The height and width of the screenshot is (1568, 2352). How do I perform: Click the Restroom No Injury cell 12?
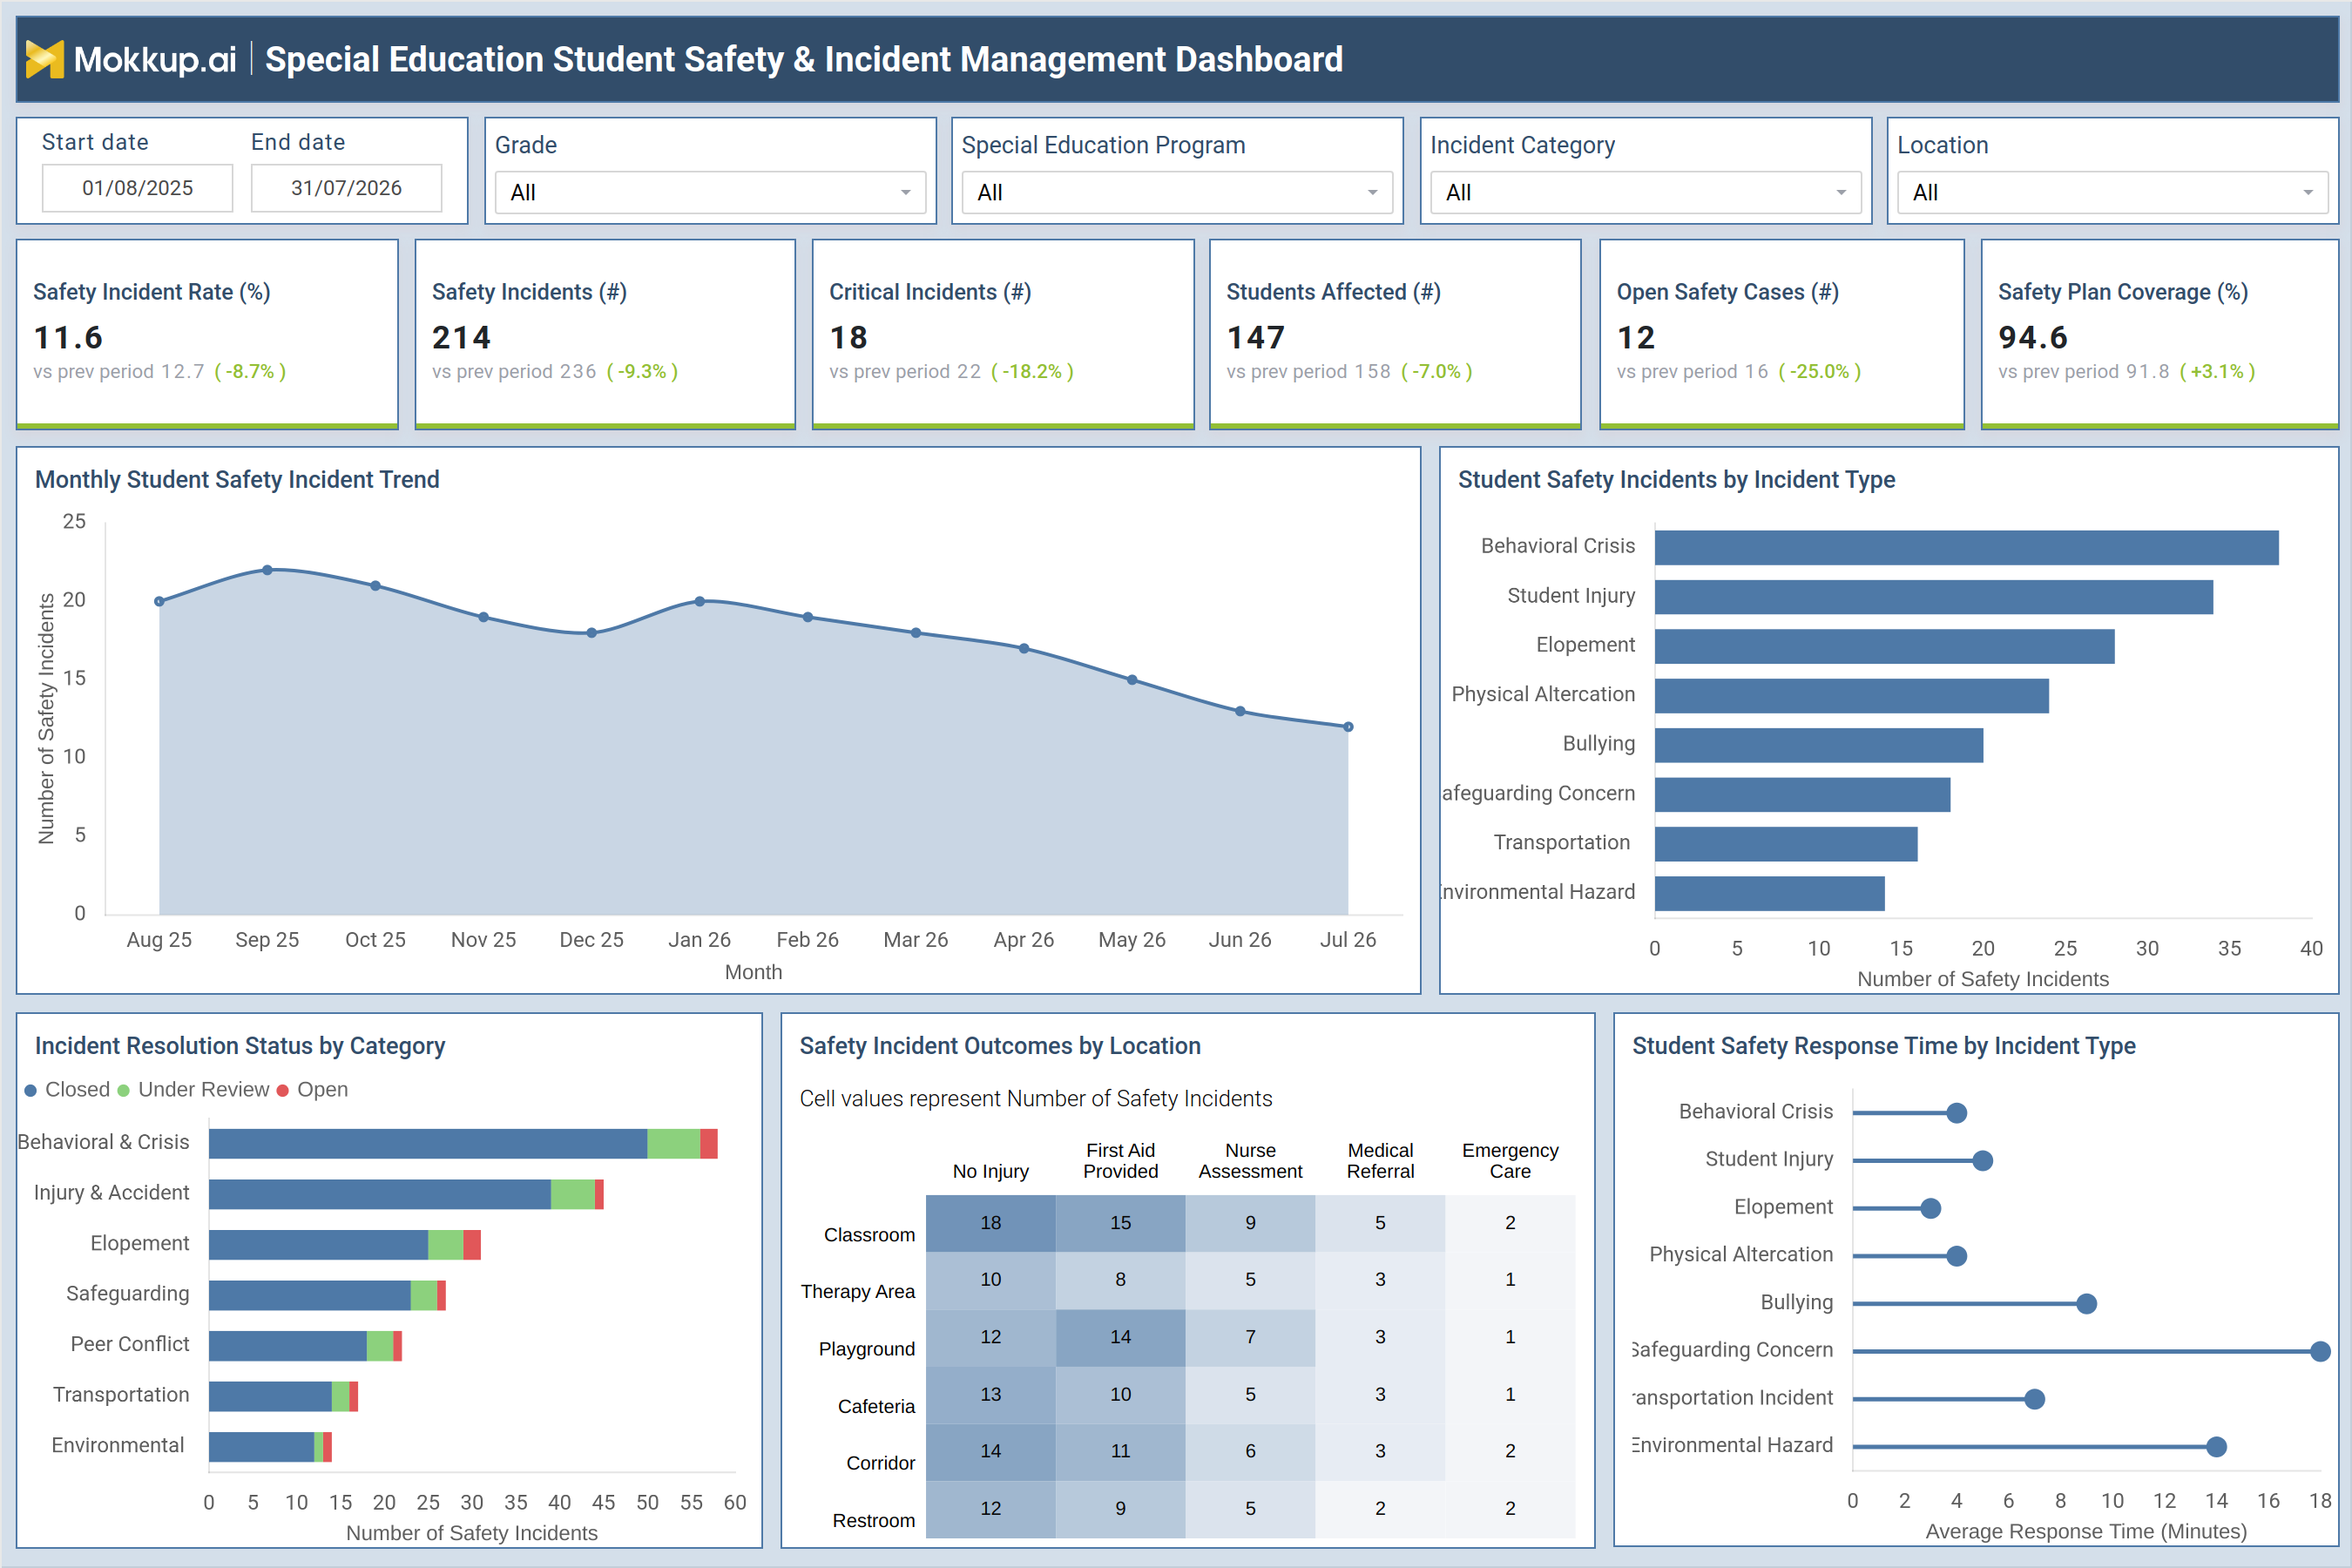[x=990, y=1508]
